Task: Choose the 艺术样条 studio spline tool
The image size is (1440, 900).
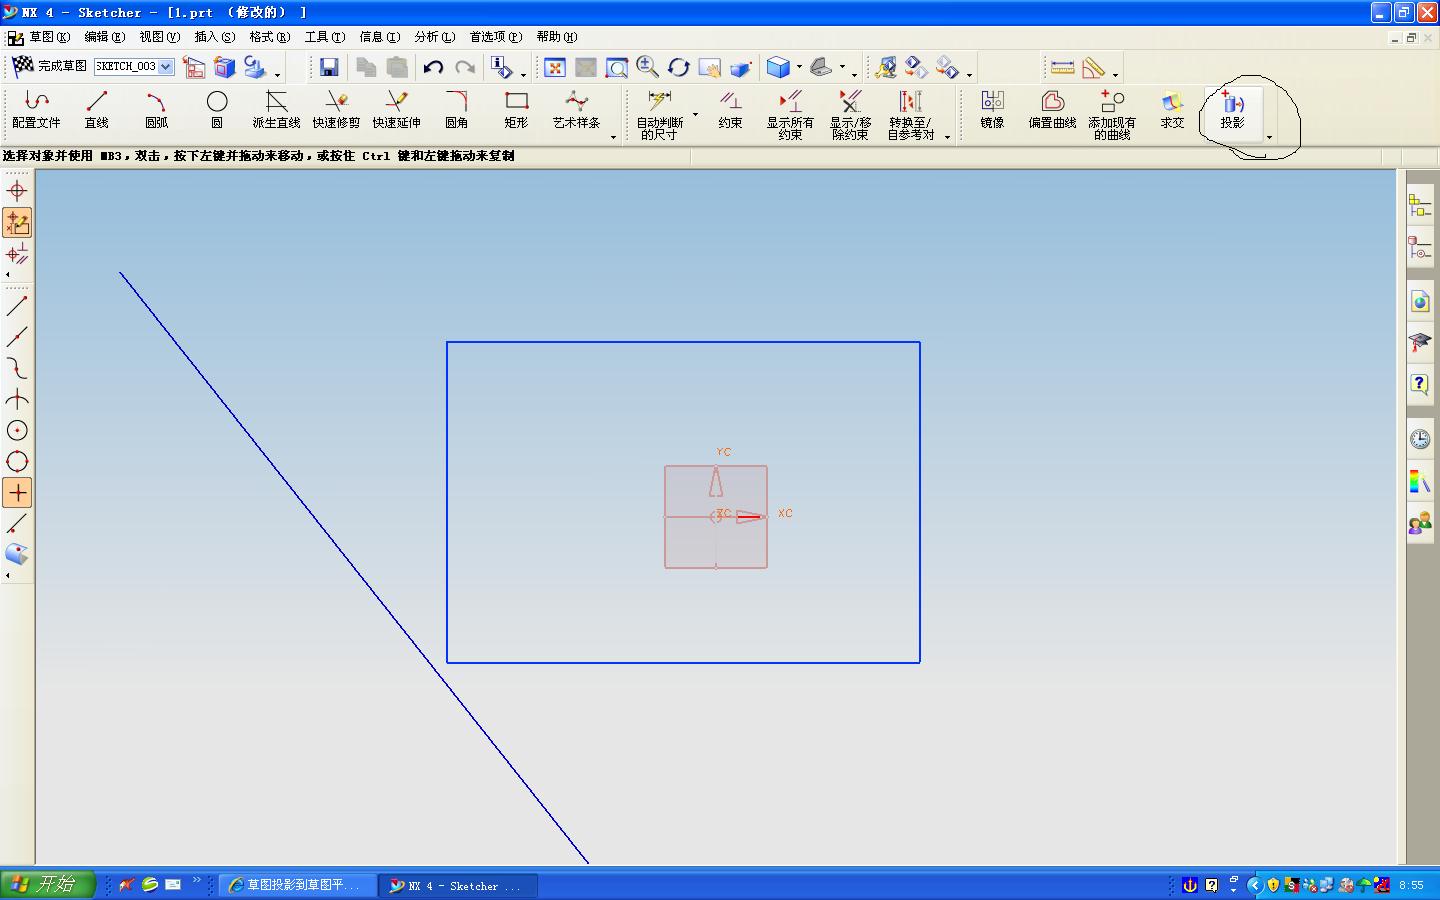Action: tap(576, 110)
